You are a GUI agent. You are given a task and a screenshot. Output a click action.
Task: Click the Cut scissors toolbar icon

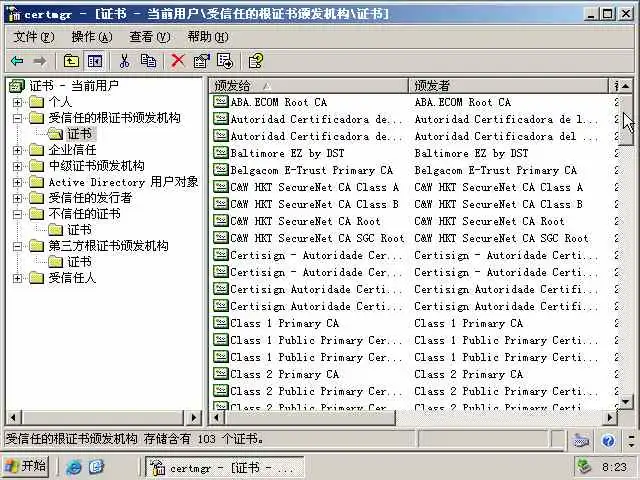124,61
